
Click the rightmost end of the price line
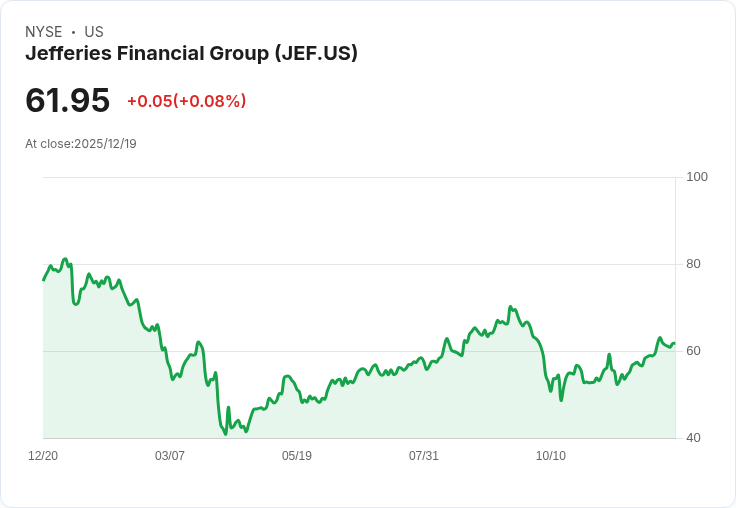674,343
